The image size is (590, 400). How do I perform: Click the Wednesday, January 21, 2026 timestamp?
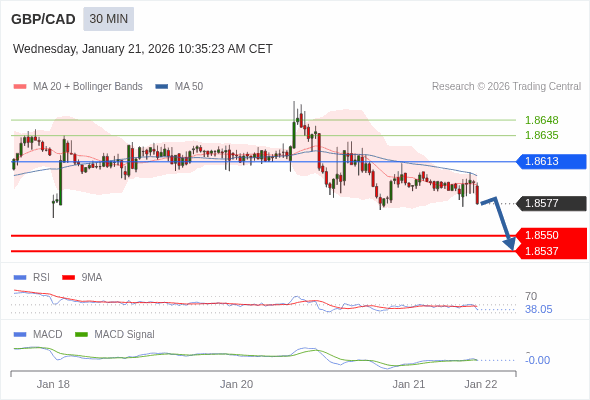point(143,49)
